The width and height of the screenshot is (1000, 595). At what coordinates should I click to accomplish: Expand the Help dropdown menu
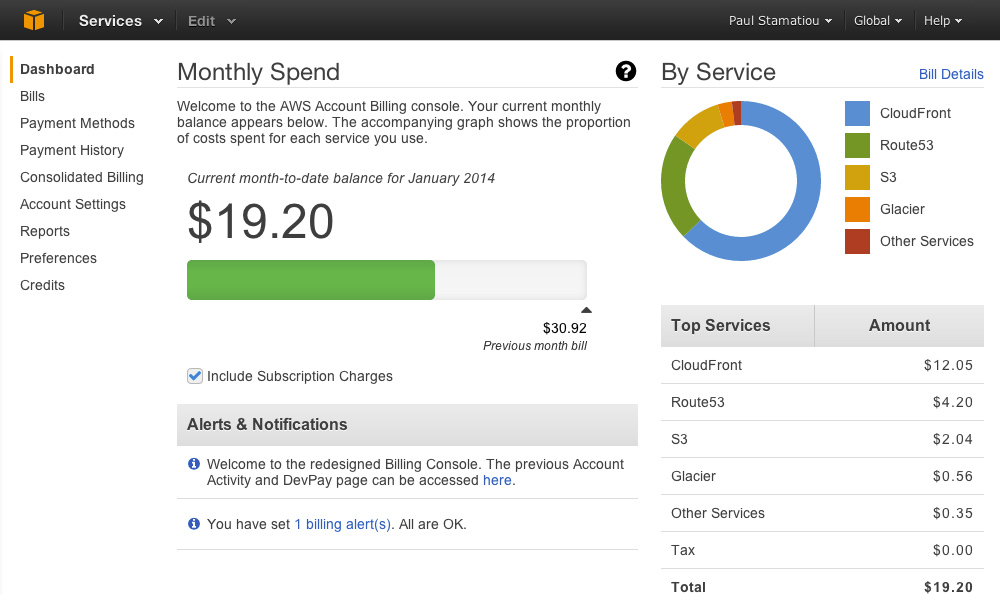[943, 20]
